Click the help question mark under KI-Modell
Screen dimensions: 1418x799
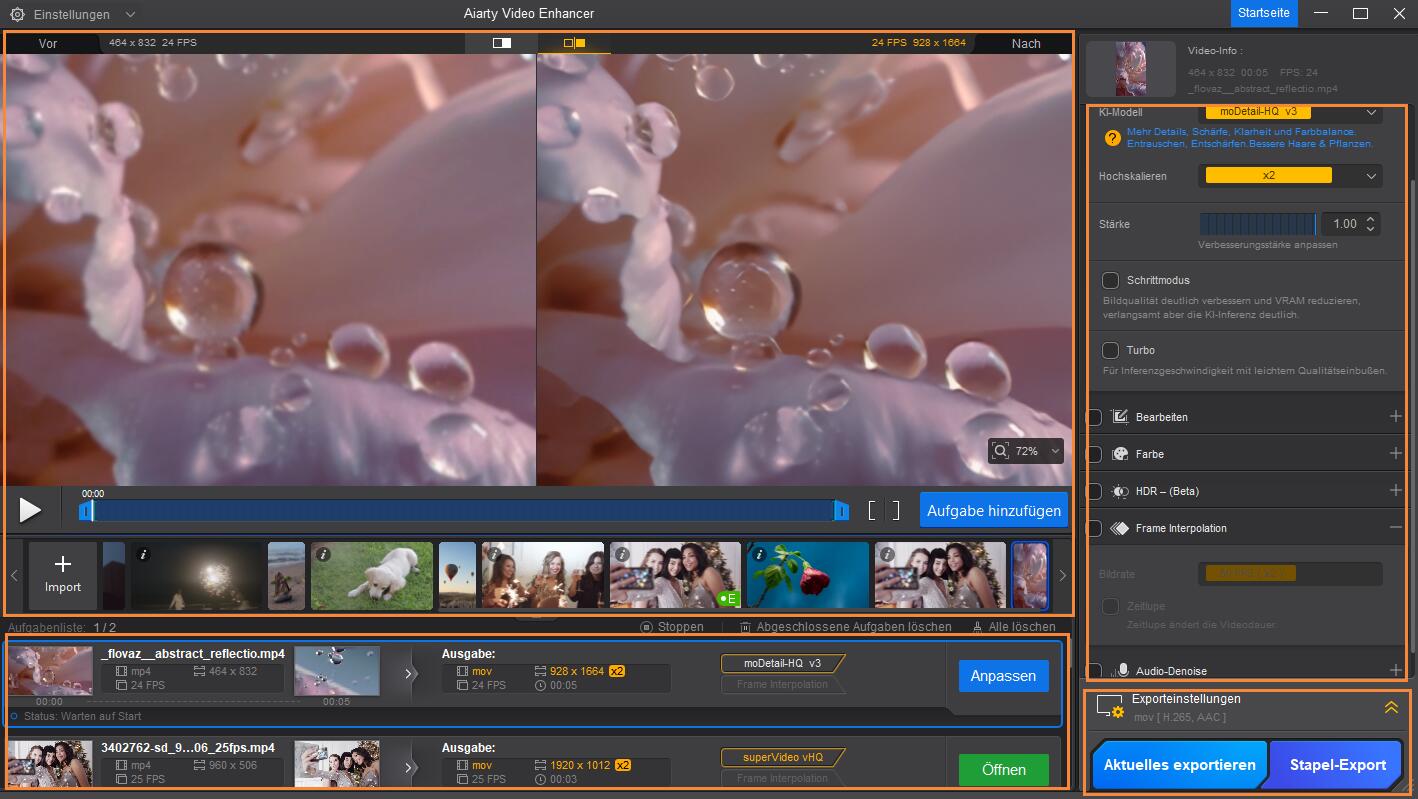pos(1112,138)
